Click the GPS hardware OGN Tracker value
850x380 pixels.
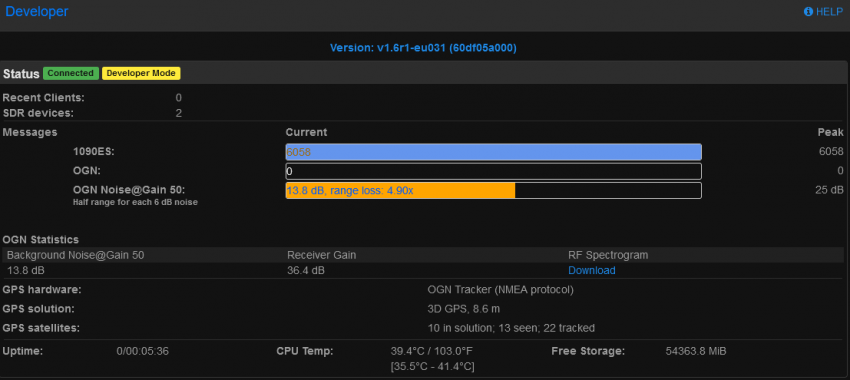click(500, 289)
